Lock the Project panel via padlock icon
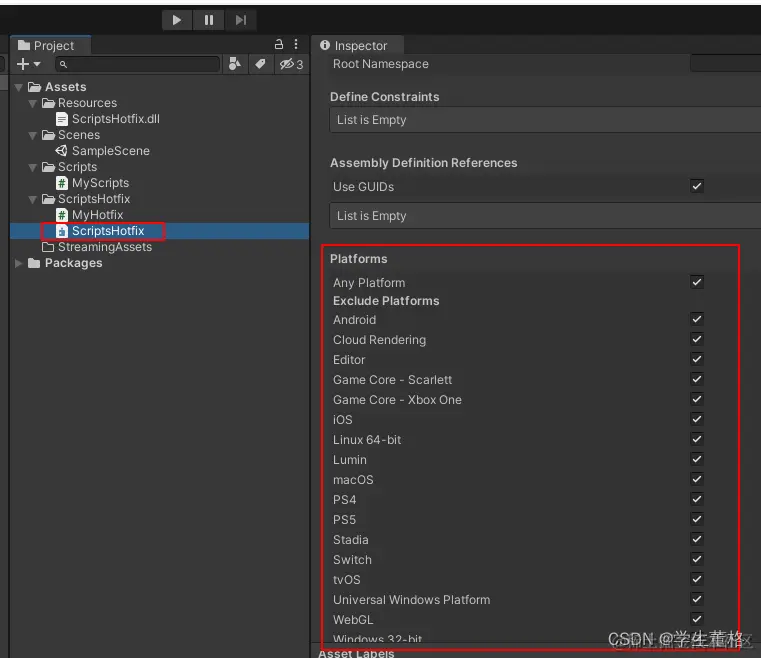 (x=279, y=44)
